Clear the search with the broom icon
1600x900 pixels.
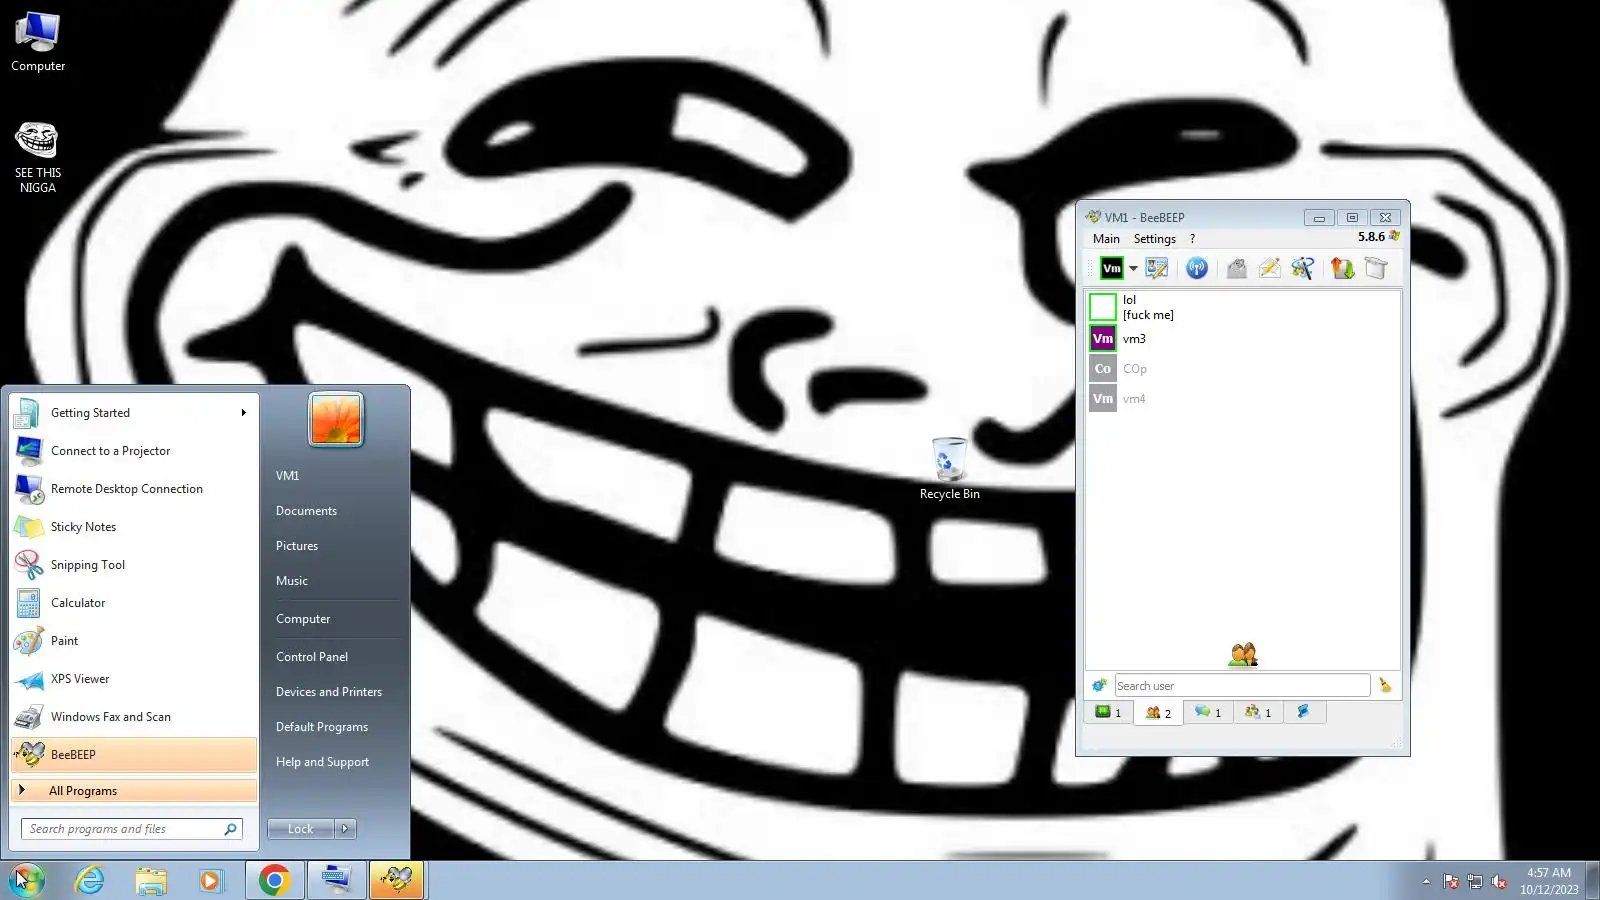1385,685
